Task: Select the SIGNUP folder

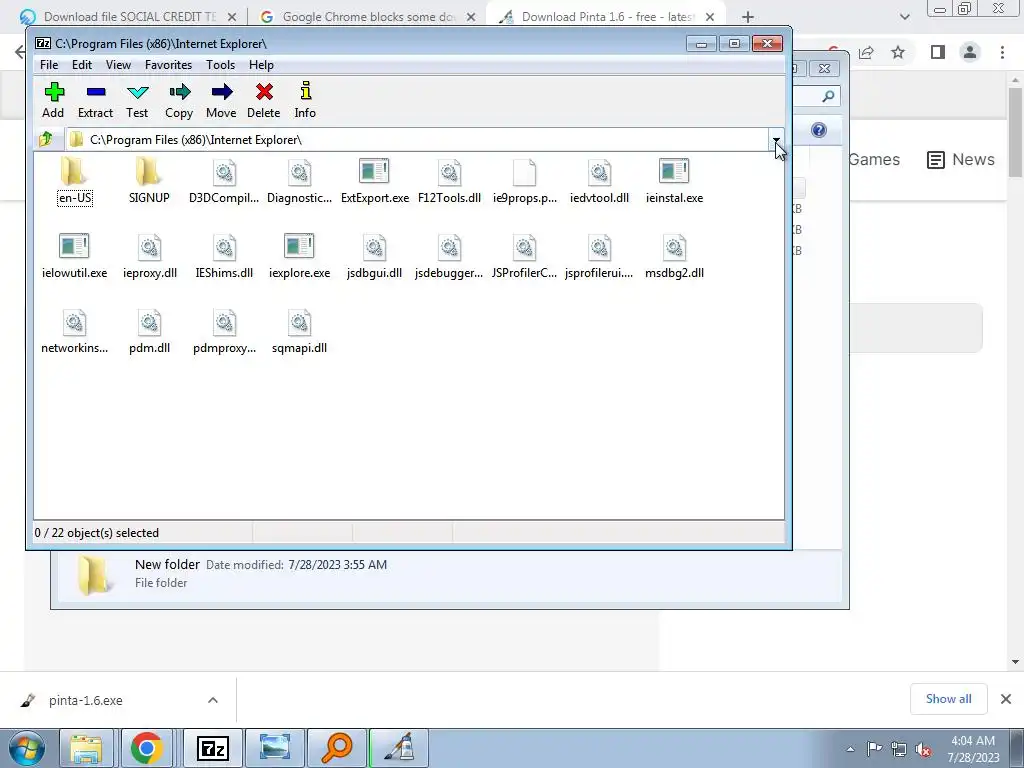Action: click(149, 182)
